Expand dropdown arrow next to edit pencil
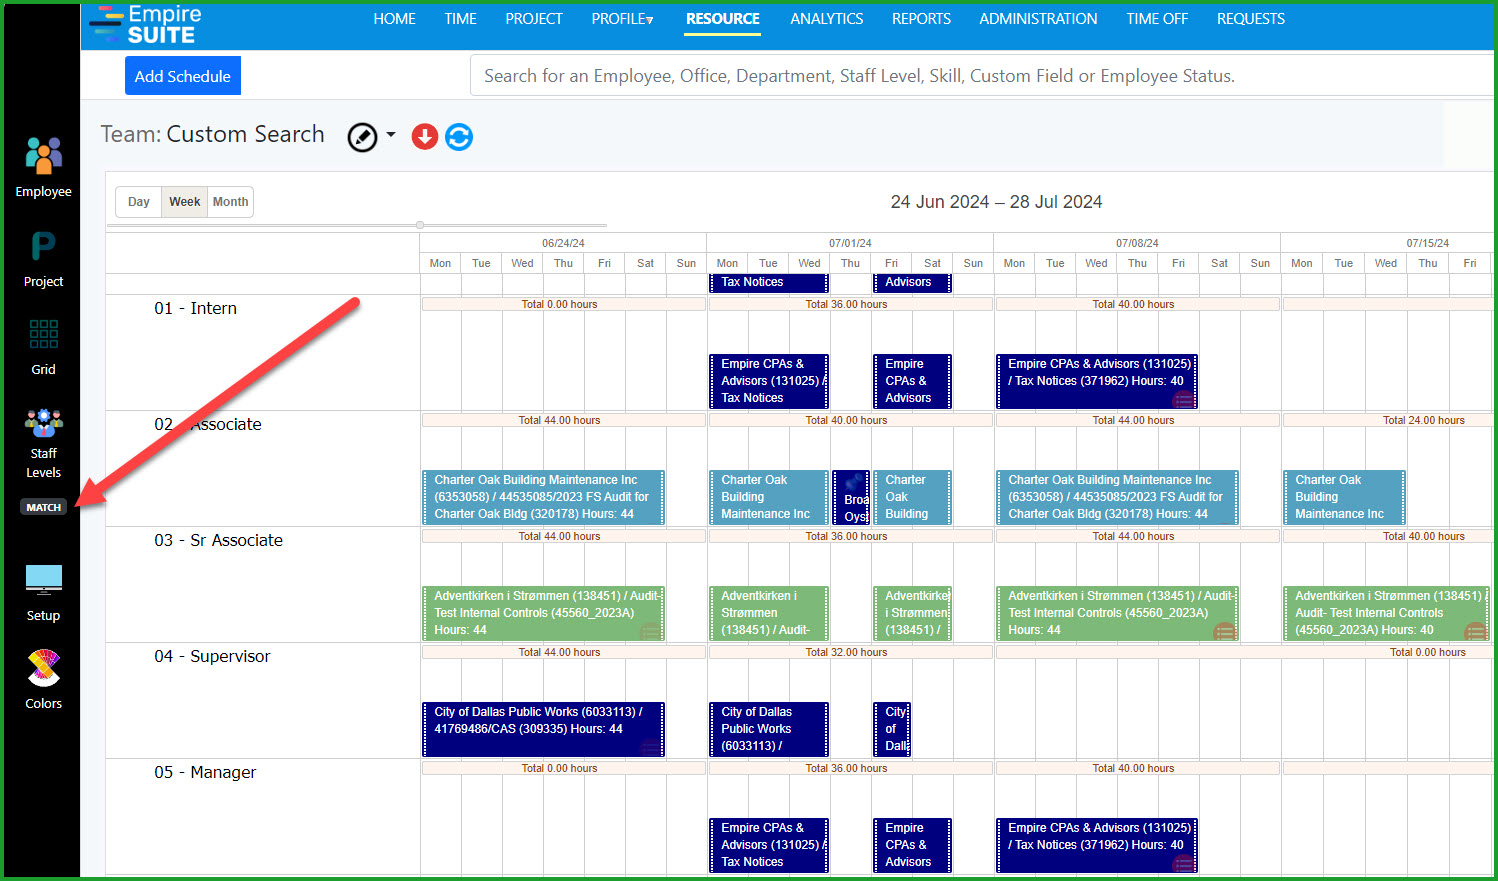The width and height of the screenshot is (1498, 881). tap(391, 135)
